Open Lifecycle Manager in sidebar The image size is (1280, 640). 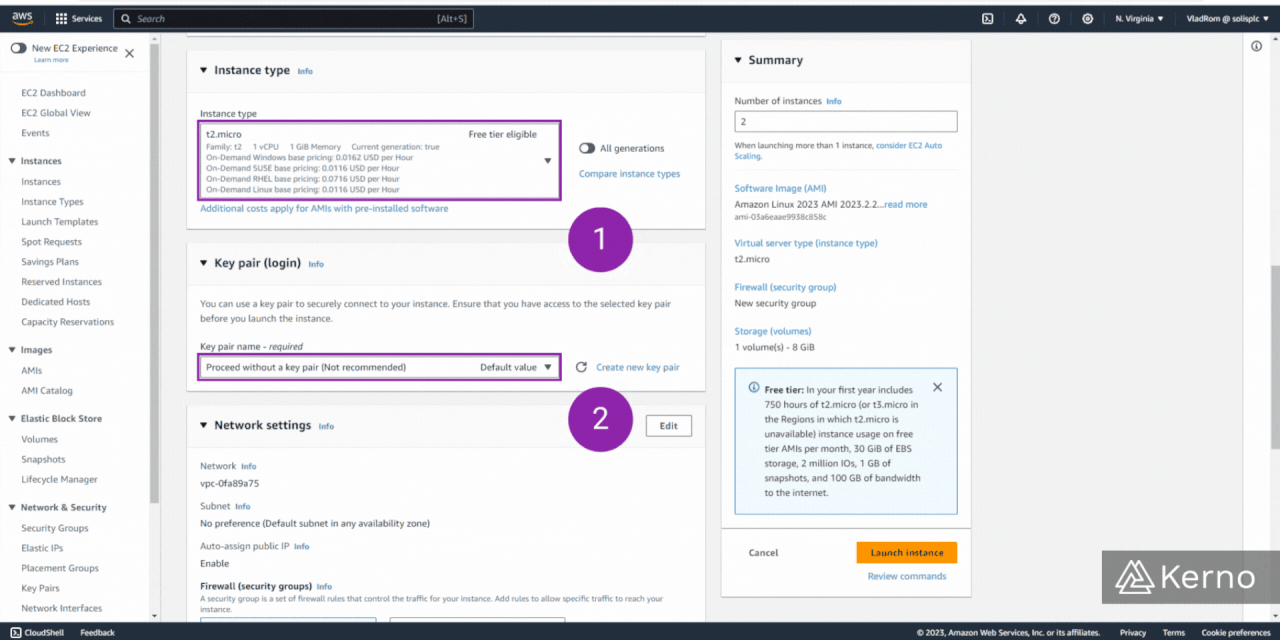(59, 479)
